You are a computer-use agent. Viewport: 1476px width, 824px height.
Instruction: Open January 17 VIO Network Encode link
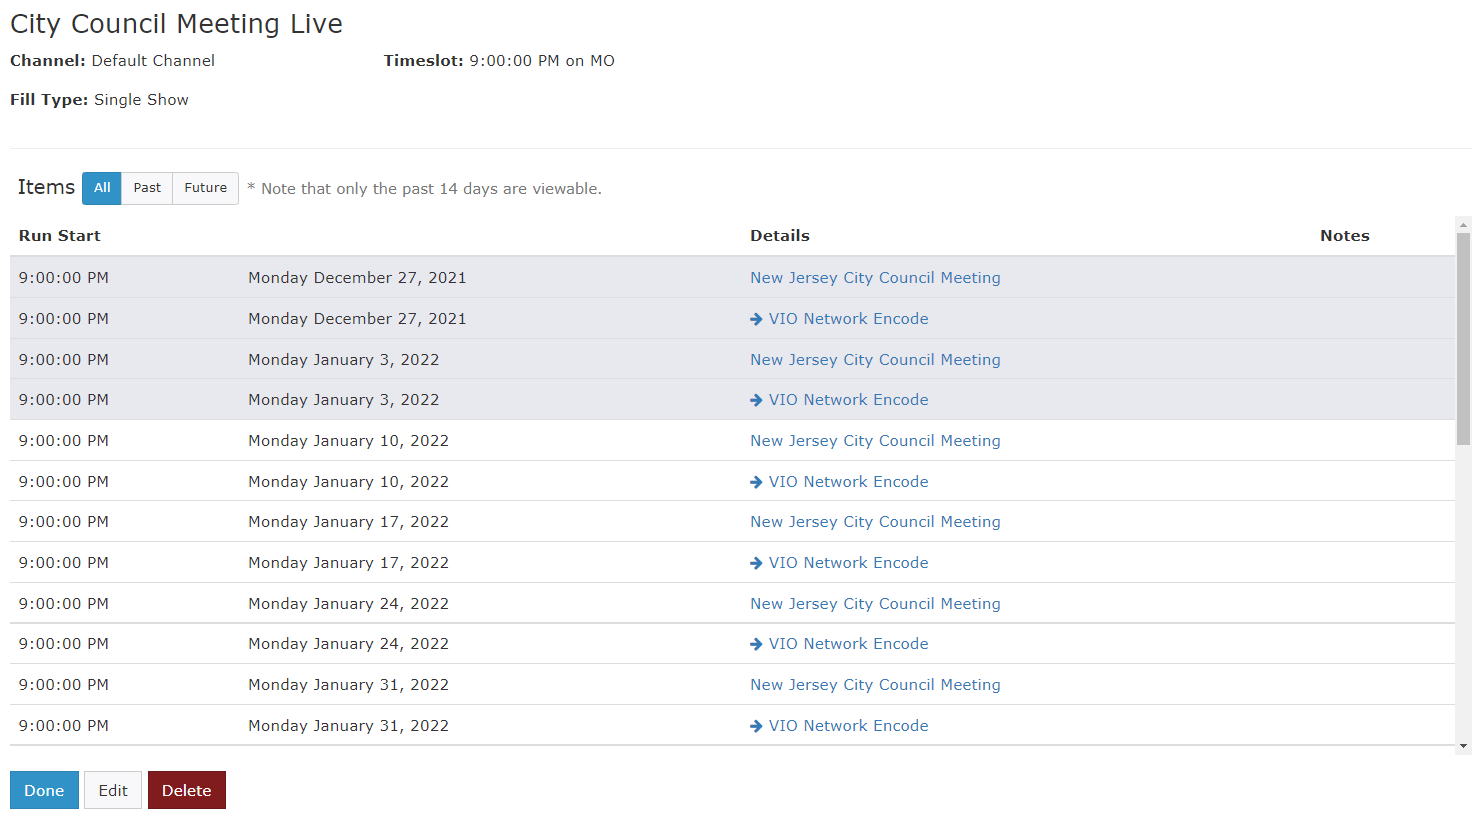(x=848, y=563)
